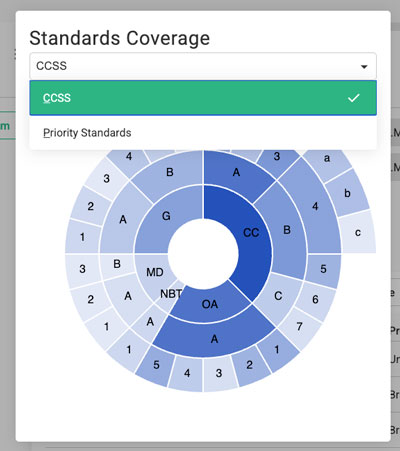Click the MD domain segment
The image size is (400, 451).
tap(155, 272)
